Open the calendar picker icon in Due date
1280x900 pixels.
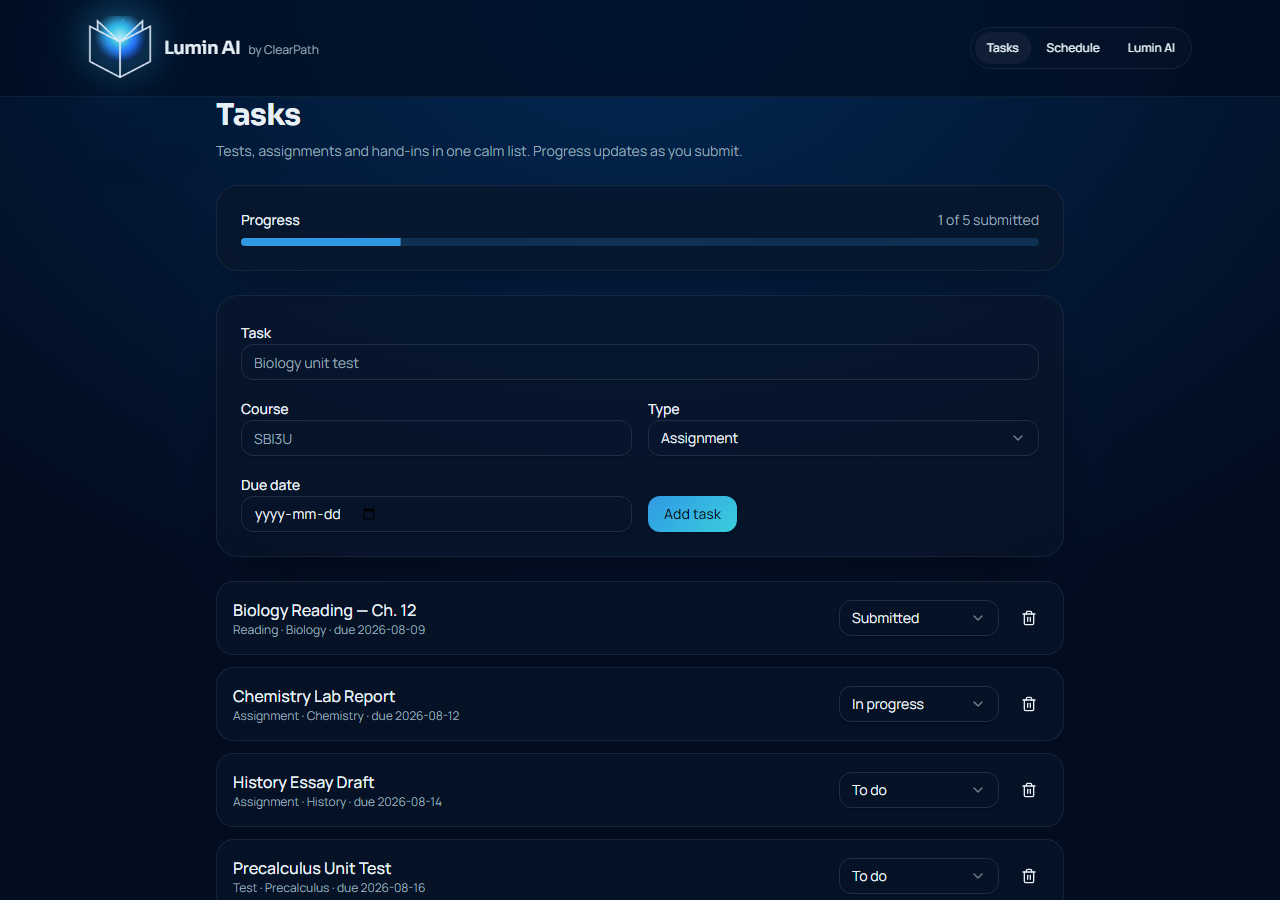coord(369,514)
